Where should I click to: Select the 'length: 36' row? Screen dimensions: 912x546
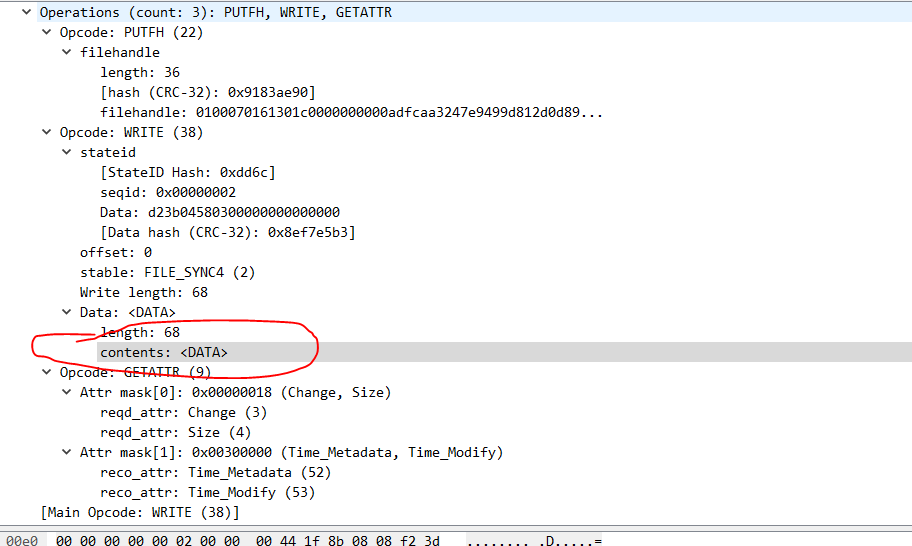[140, 72]
